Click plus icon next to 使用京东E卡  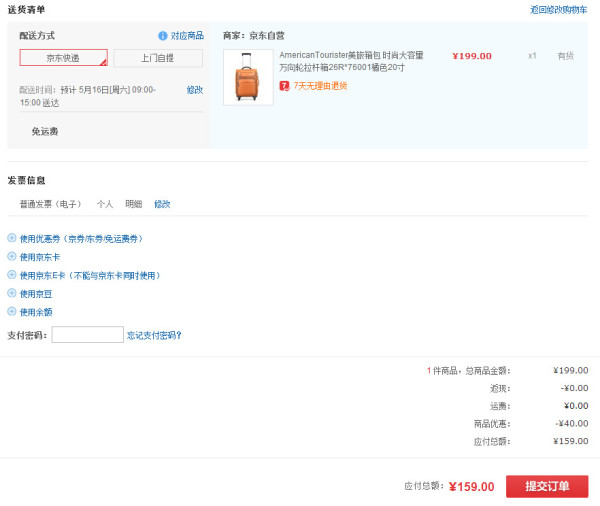pos(12,275)
